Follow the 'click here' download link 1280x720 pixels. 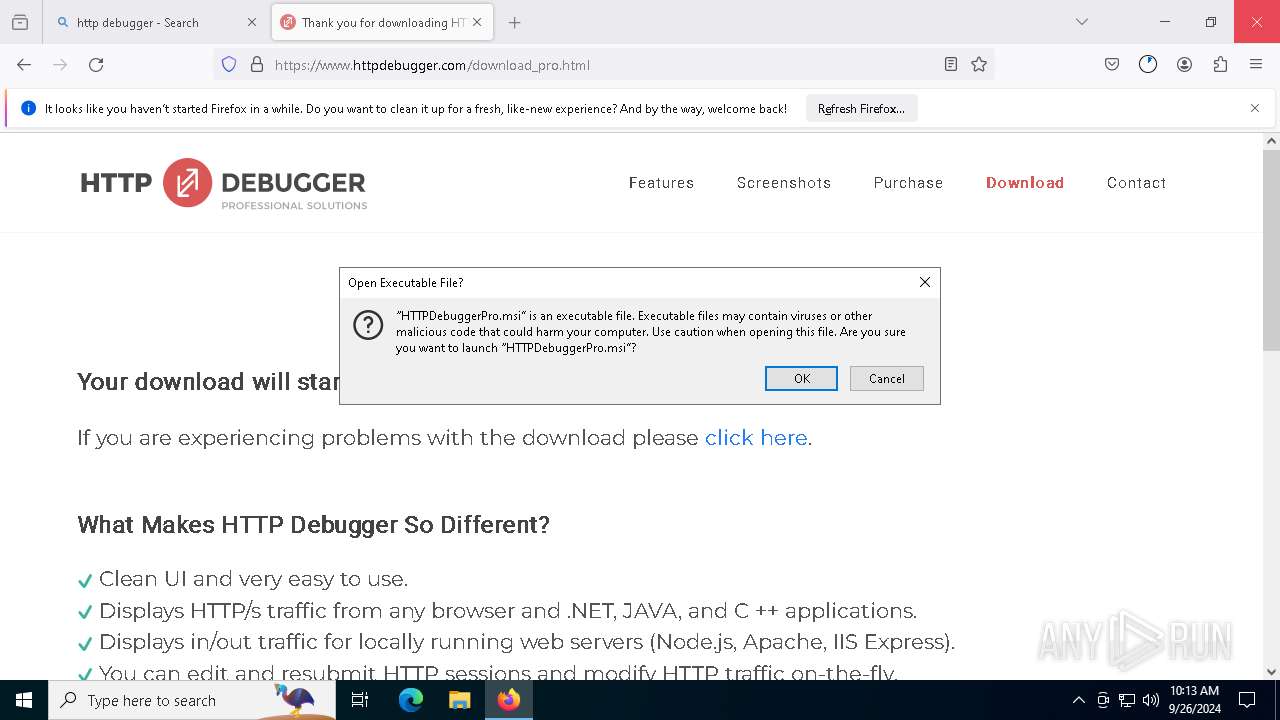756,438
